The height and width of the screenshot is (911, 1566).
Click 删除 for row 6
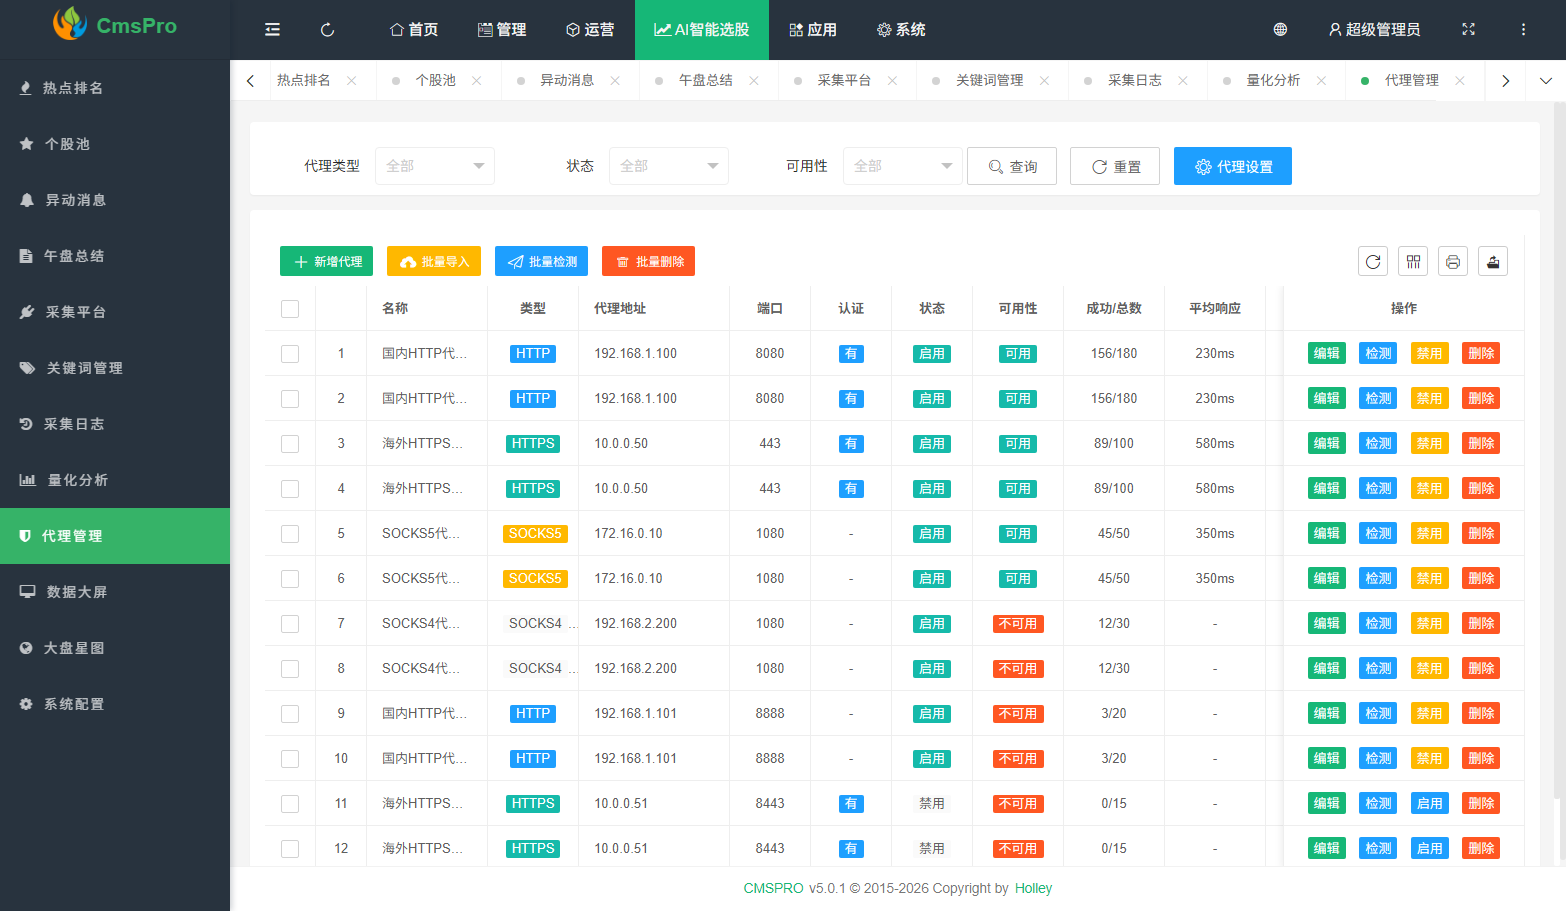(1481, 579)
